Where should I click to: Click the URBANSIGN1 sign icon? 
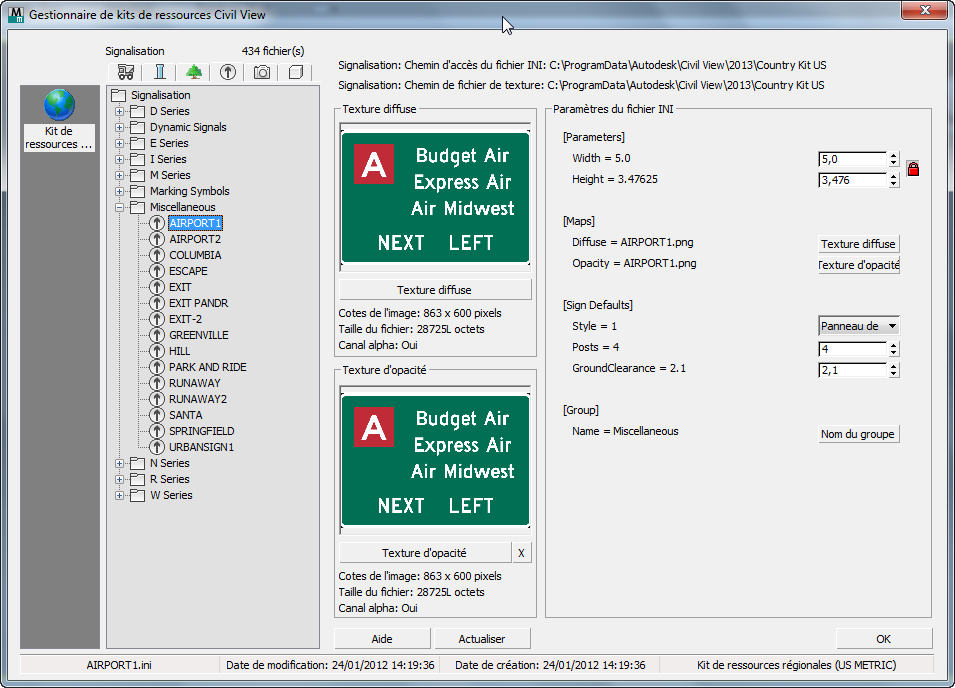point(157,447)
